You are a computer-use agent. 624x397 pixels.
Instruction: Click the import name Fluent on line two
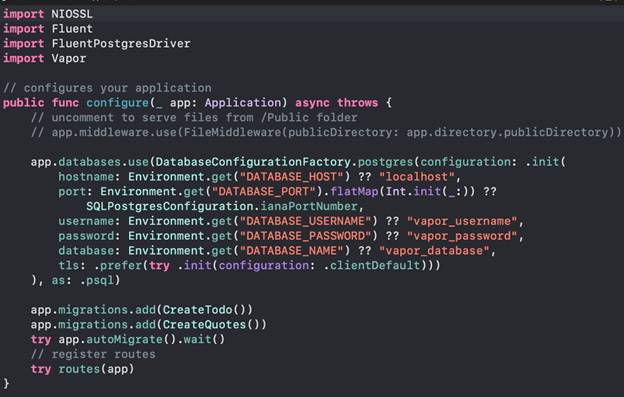click(x=72, y=29)
